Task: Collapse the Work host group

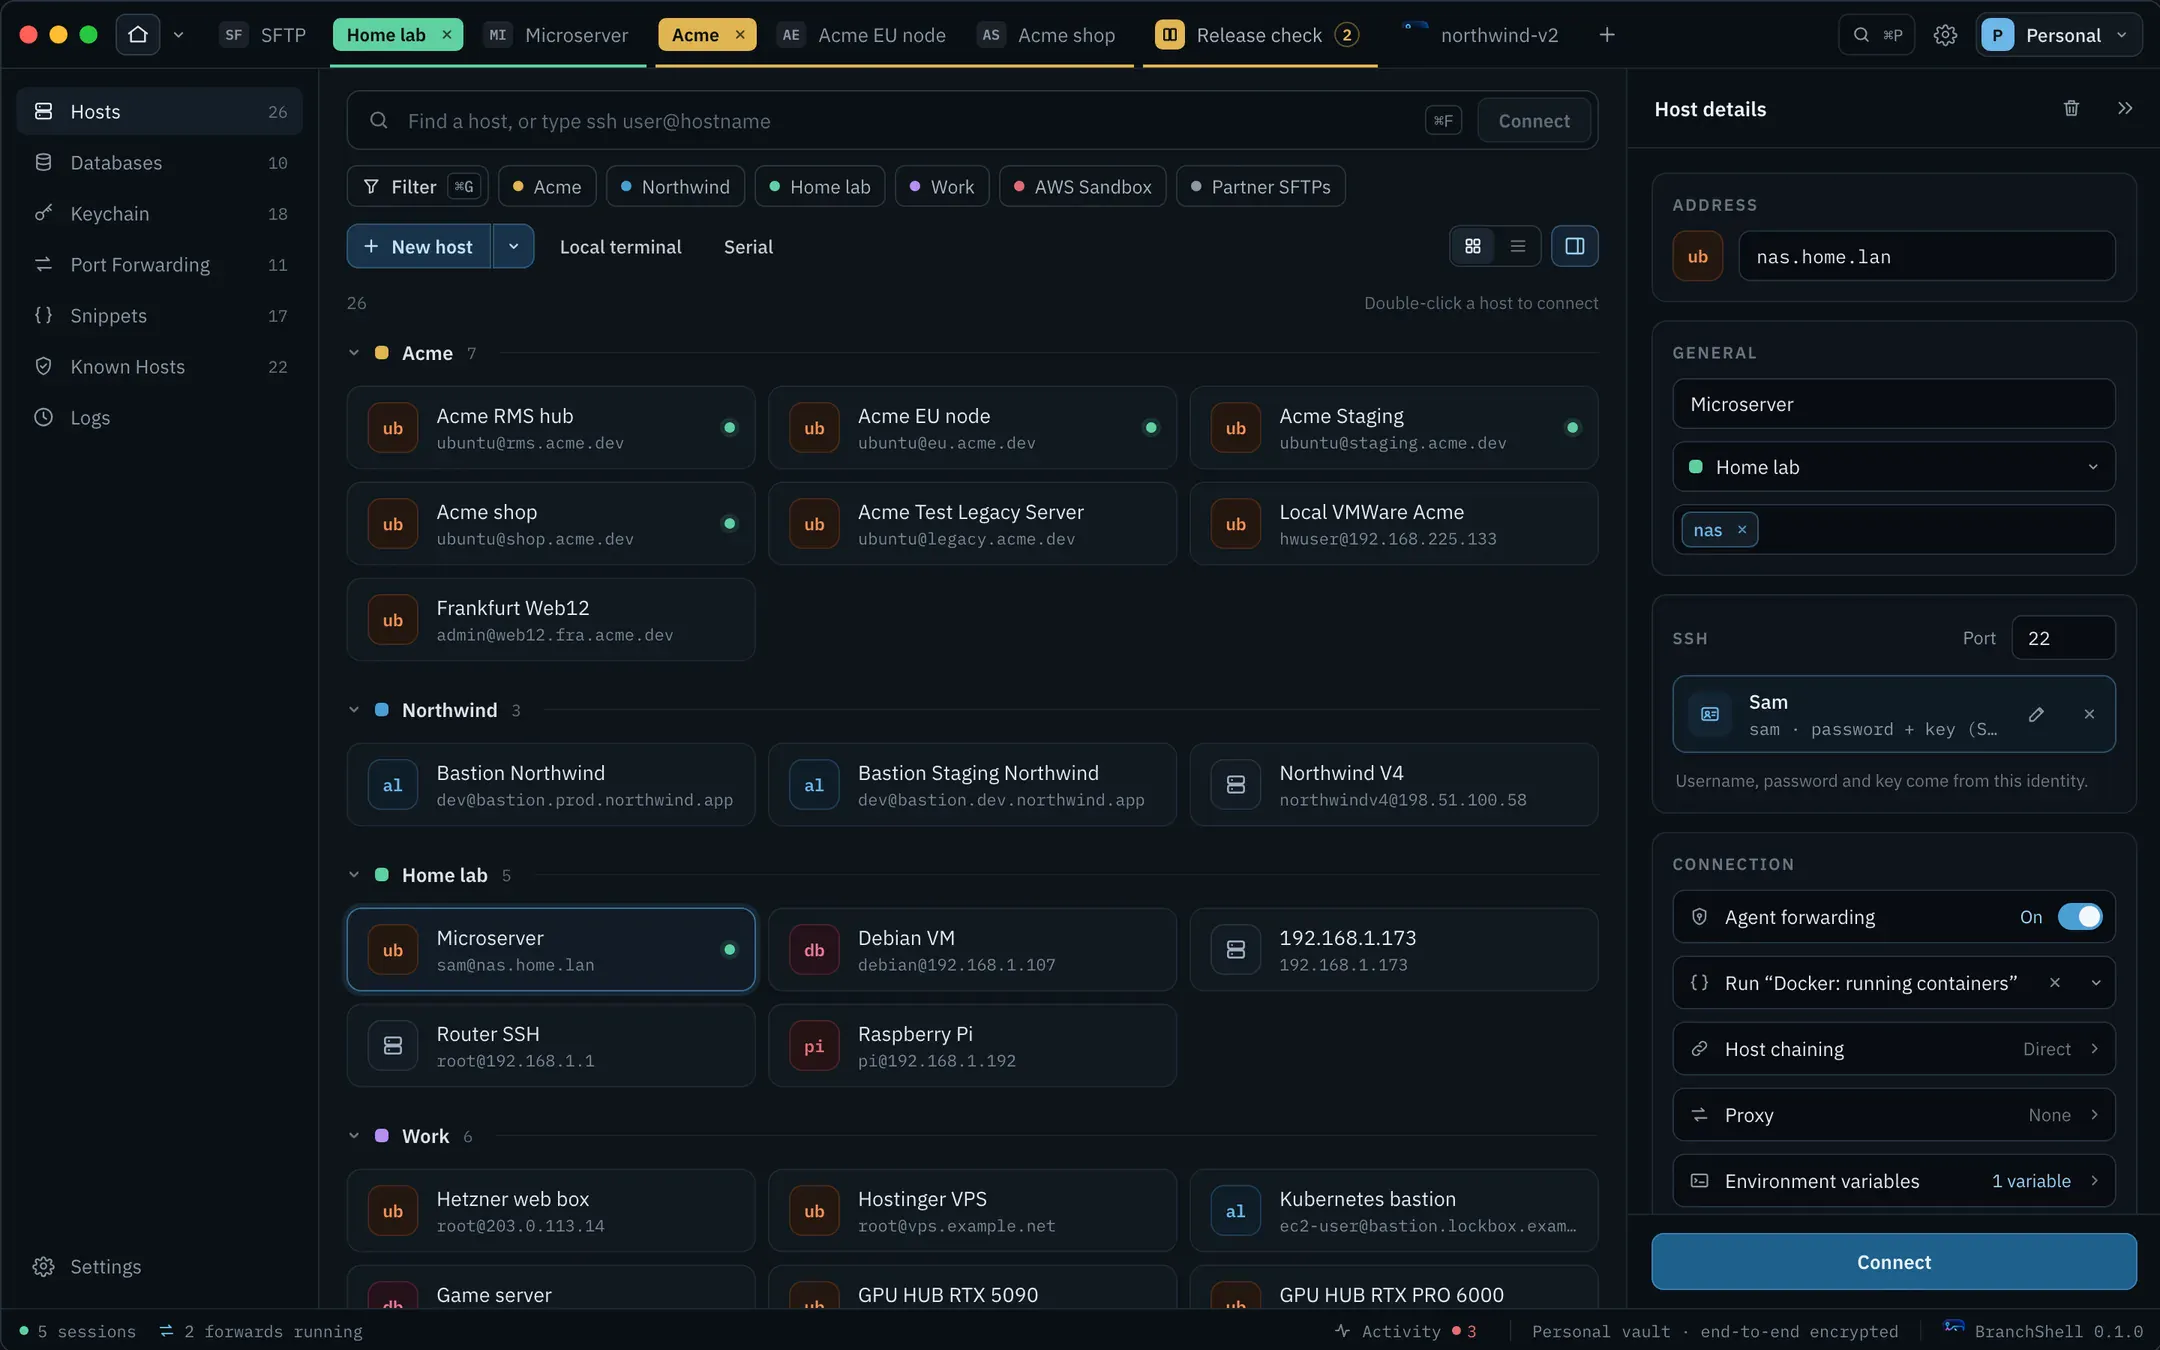Action: point(354,1136)
